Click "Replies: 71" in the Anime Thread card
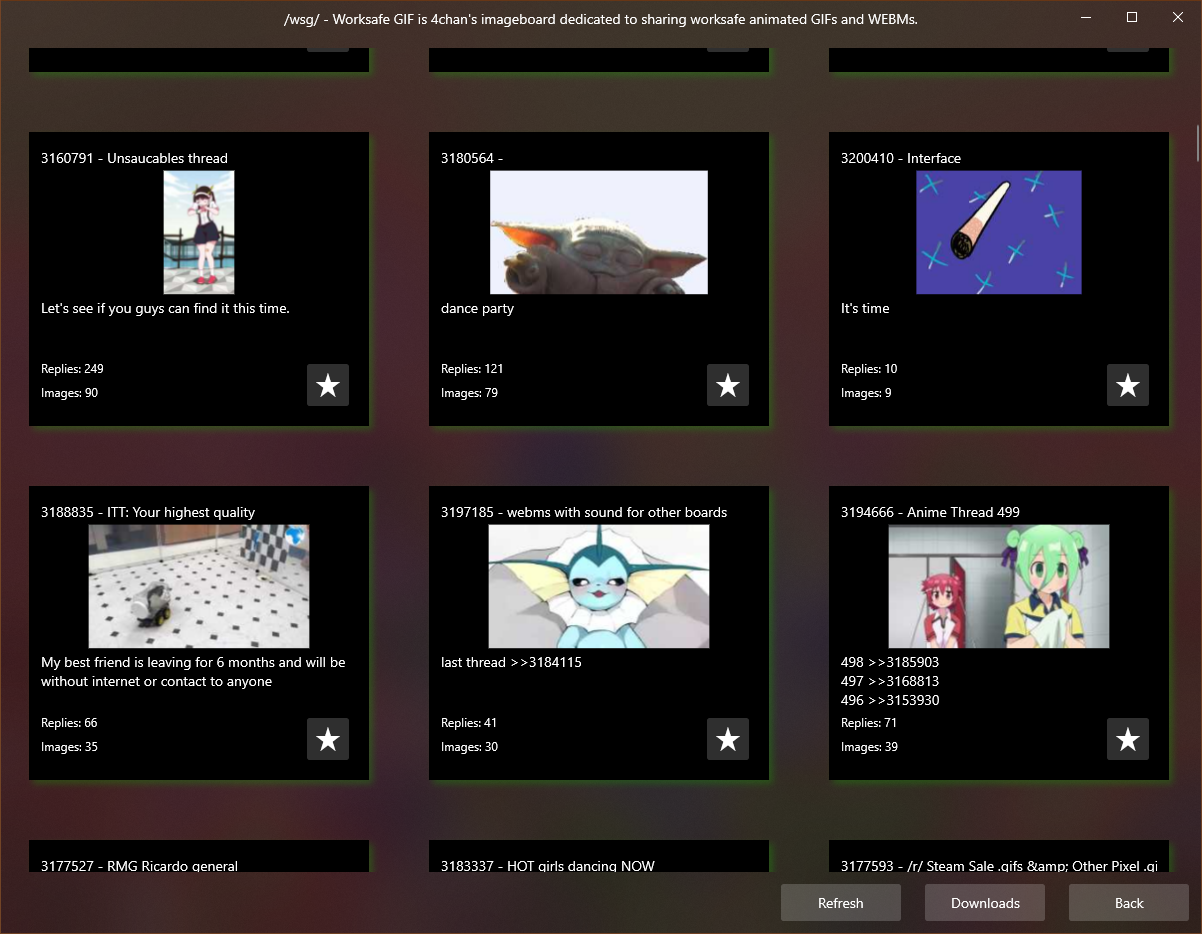This screenshot has height=934, width=1202. [869, 723]
